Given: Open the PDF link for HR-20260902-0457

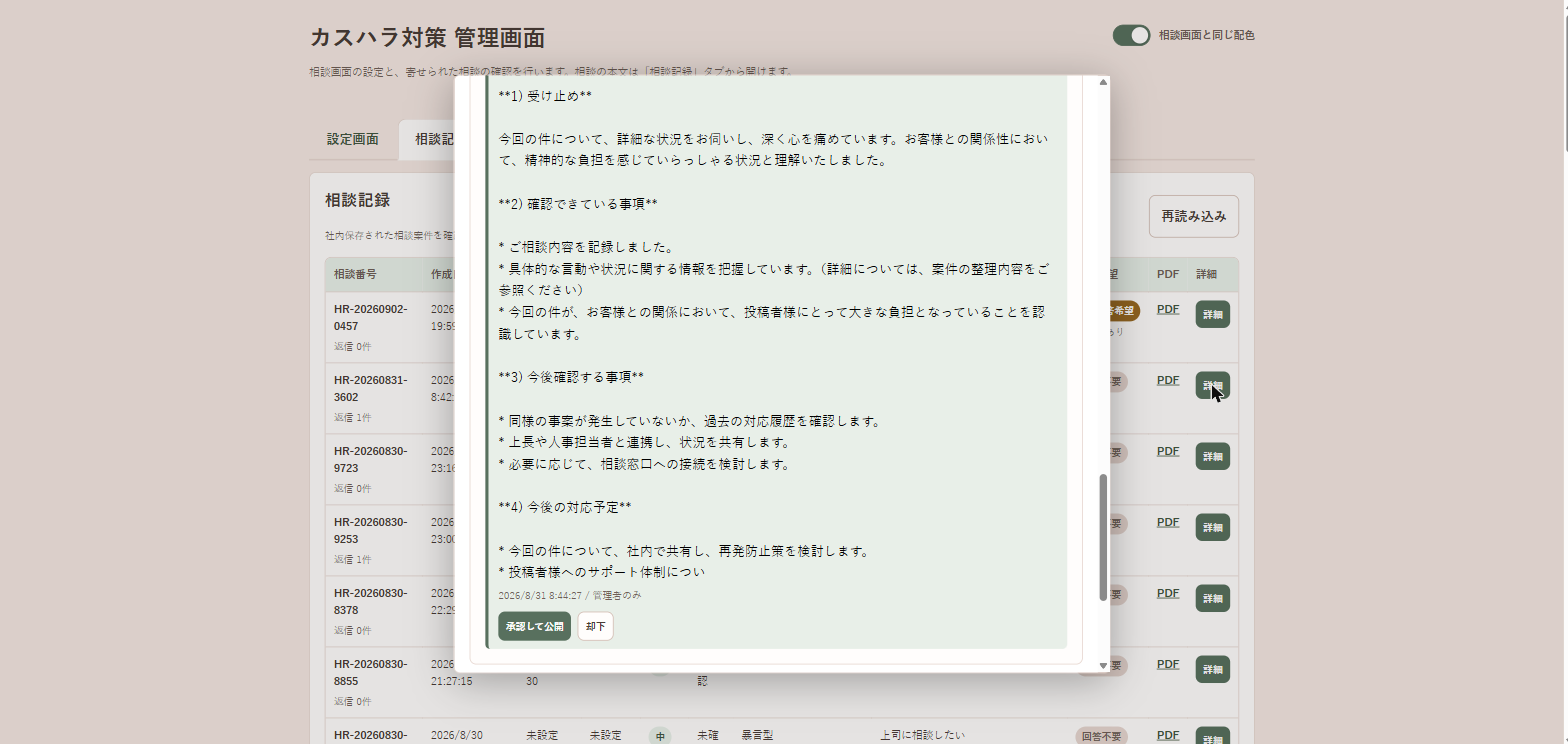Looking at the screenshot, I should click(x=1168, y=309).
